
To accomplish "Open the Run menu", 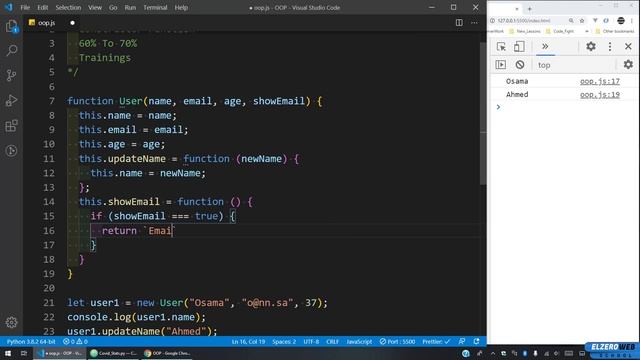I will tap(130, 7).
